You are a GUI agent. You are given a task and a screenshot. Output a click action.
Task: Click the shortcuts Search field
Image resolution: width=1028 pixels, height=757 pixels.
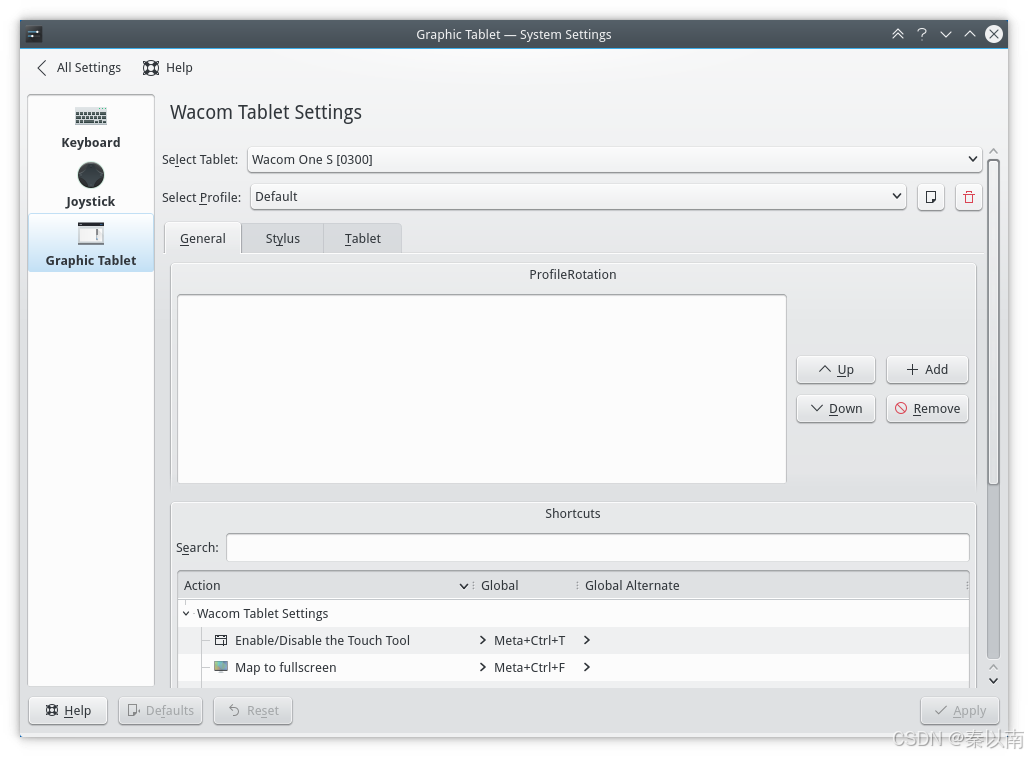click(x=598, y=547)
